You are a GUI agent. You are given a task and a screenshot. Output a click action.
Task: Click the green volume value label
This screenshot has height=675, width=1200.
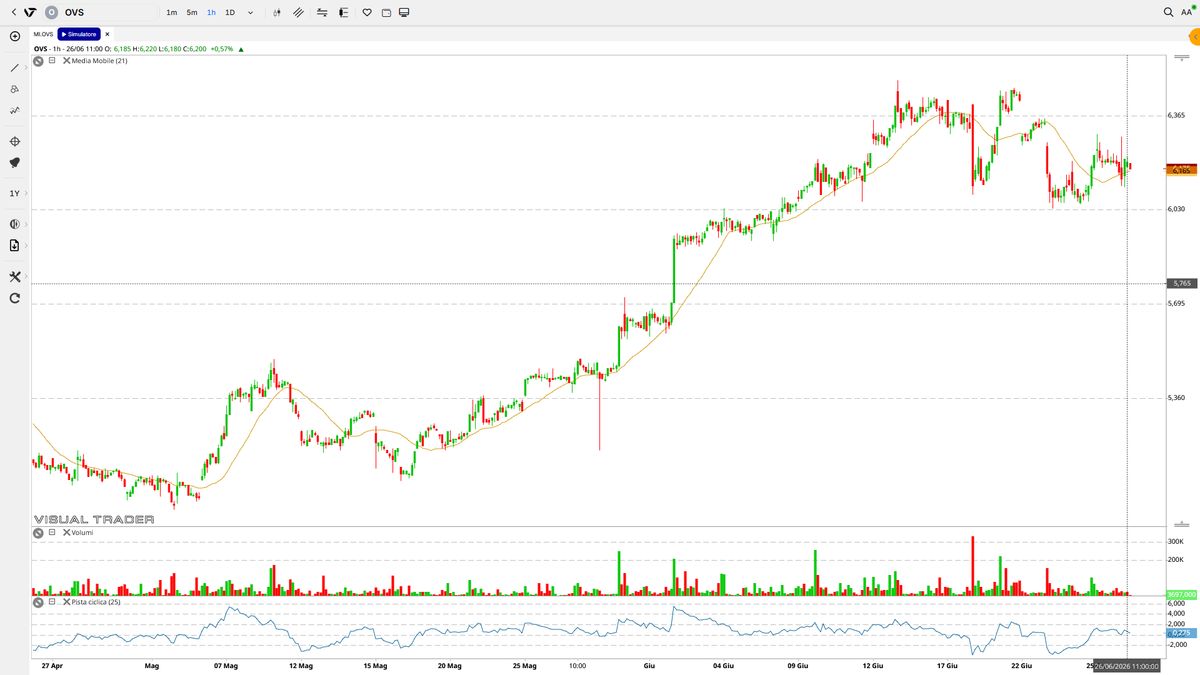coord(1181,594)
